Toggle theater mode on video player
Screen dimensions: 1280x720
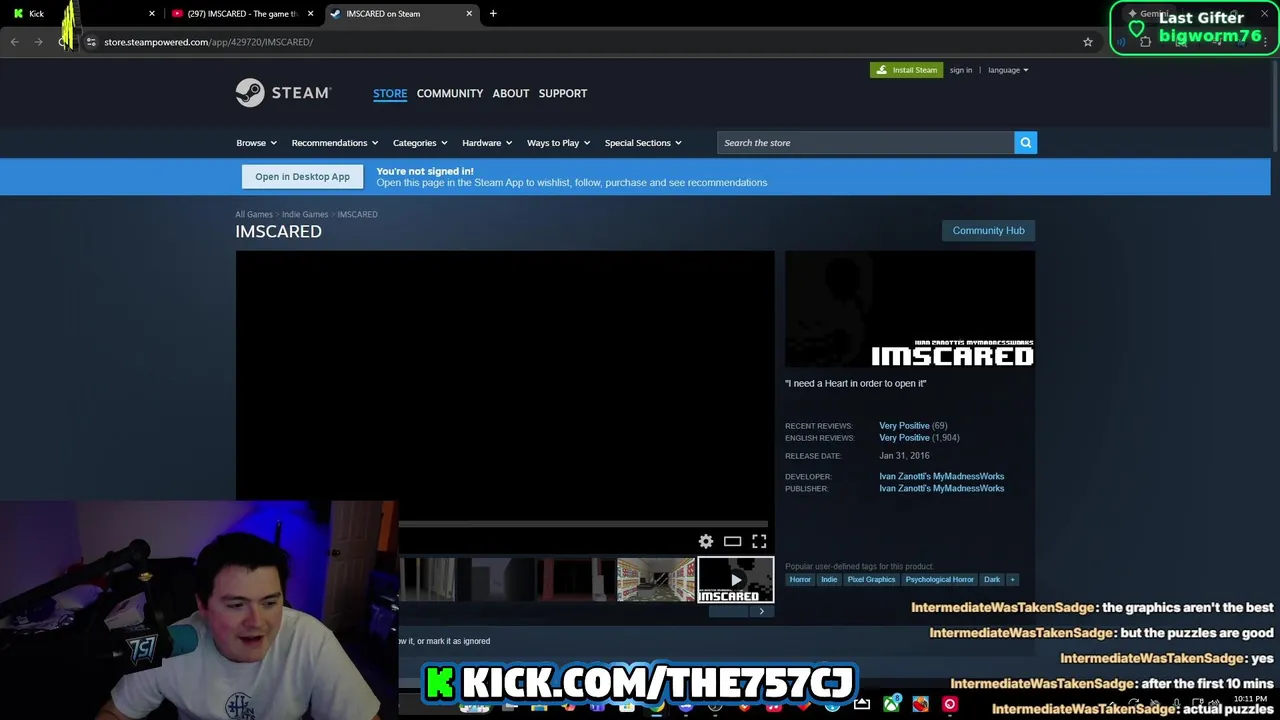pos(733,541)
